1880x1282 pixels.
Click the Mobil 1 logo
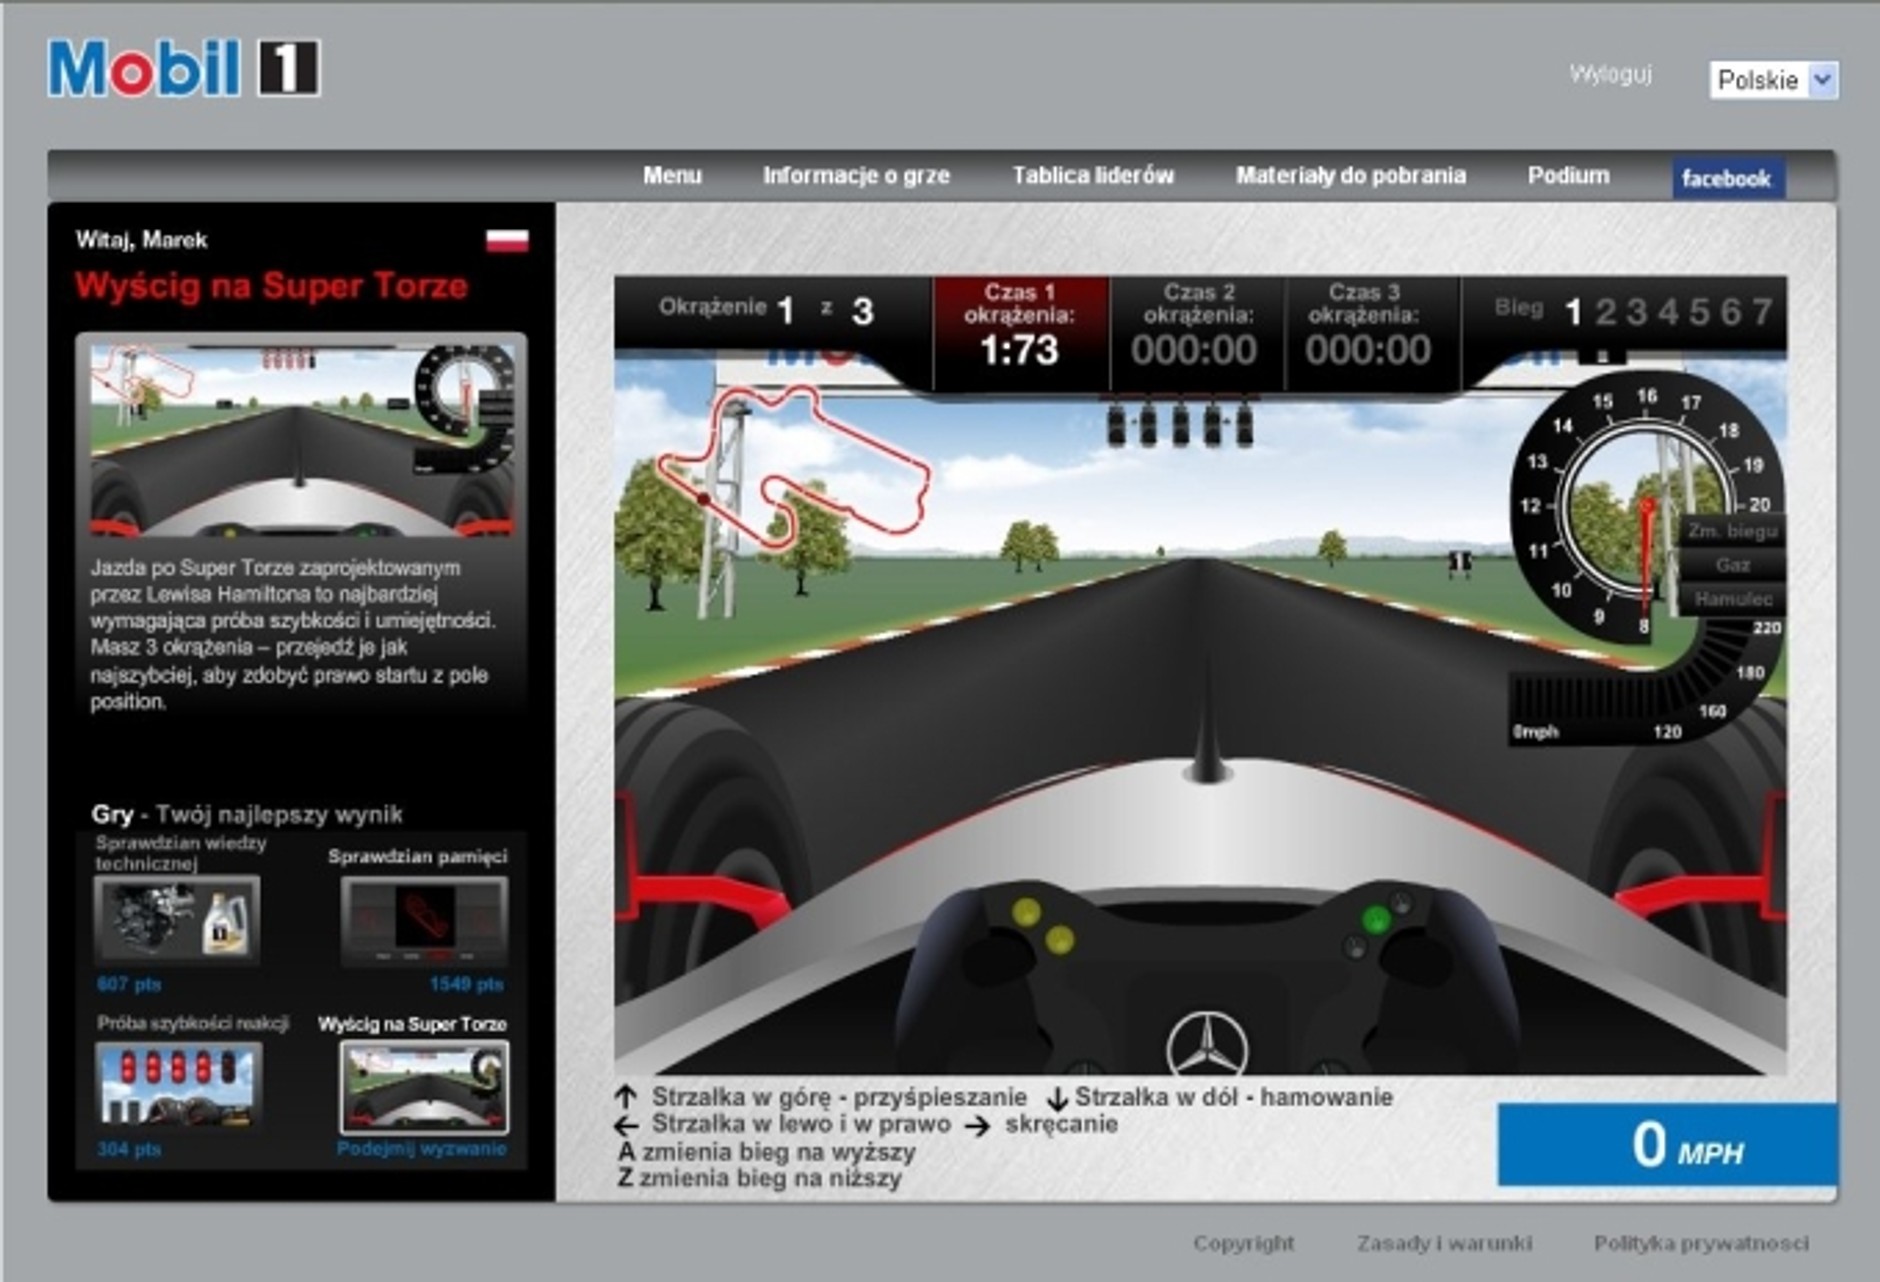(185, 68)
